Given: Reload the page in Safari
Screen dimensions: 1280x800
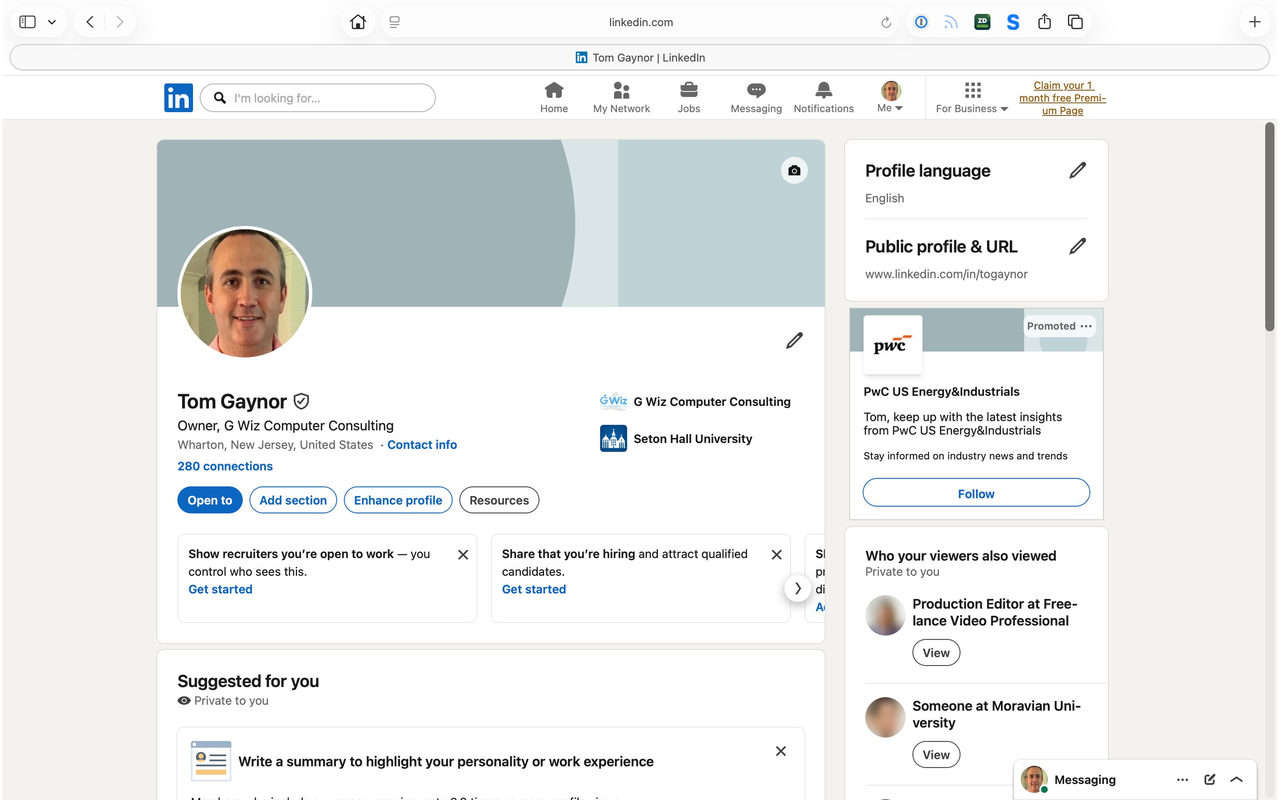Looking at the screenshot, I should tap(886, 22).
